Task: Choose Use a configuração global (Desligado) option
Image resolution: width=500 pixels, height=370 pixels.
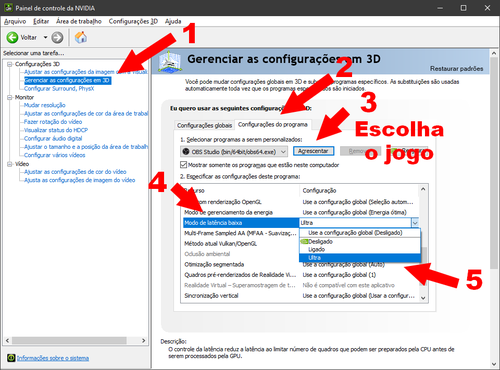Action: (360, 233)
